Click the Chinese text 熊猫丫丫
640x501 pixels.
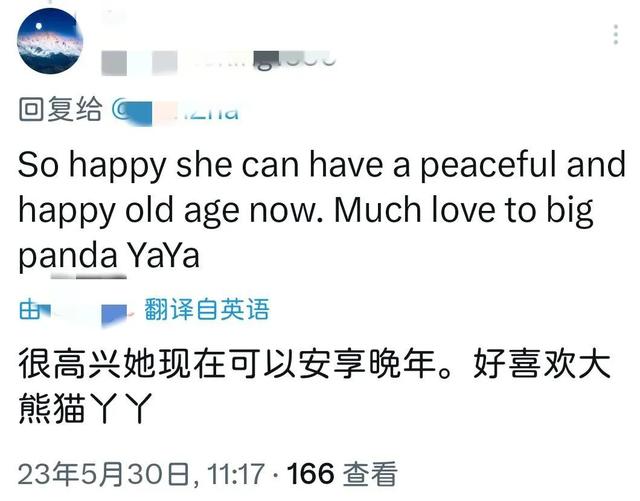(x=86, y=408)
